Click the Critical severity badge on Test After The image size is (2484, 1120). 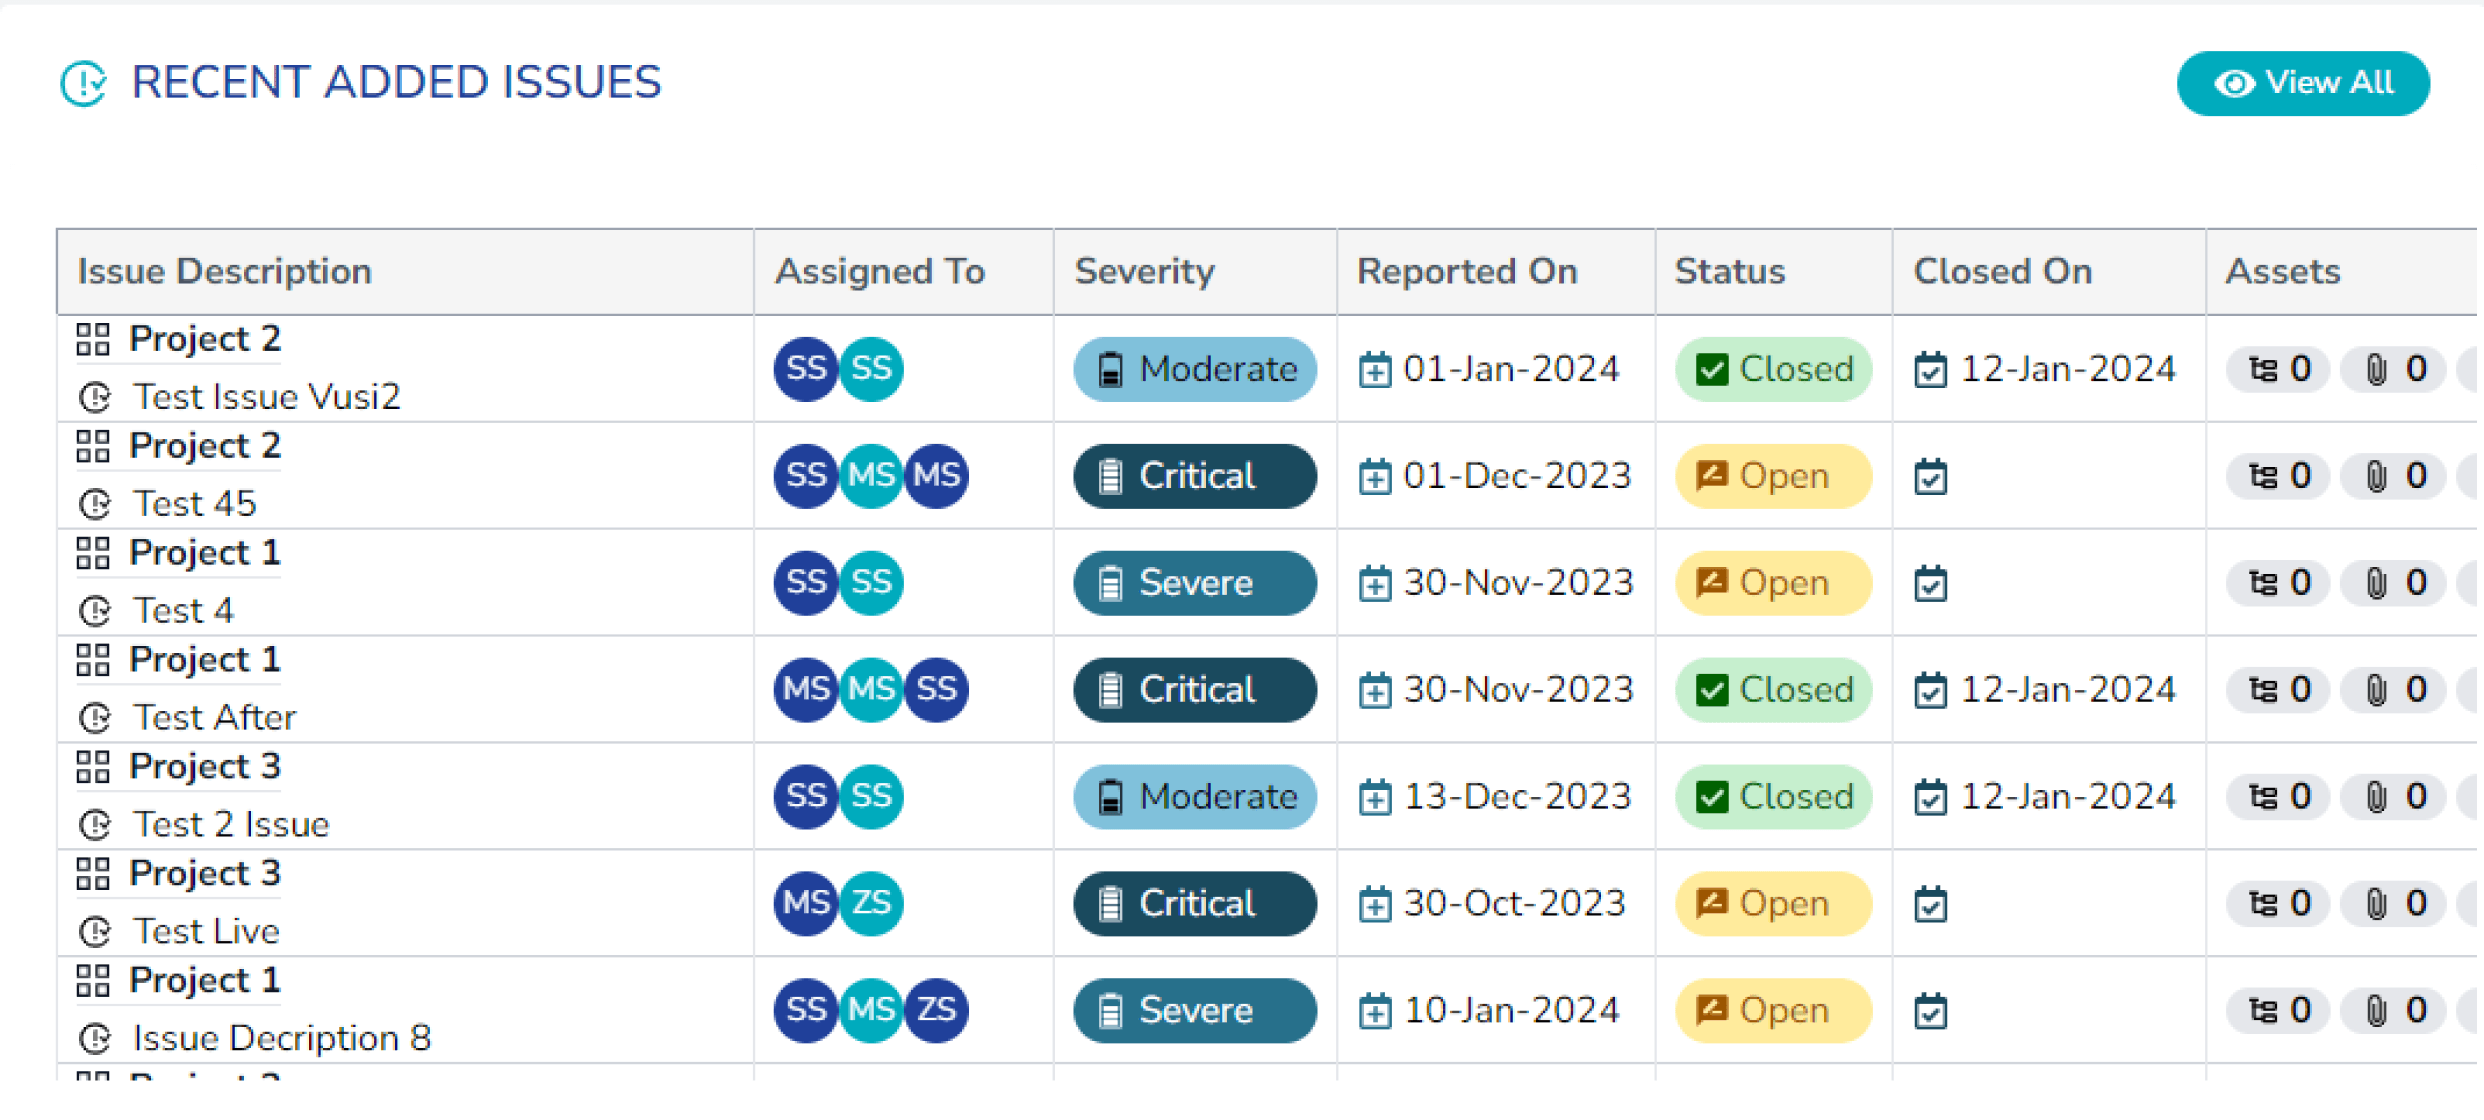1194,690
